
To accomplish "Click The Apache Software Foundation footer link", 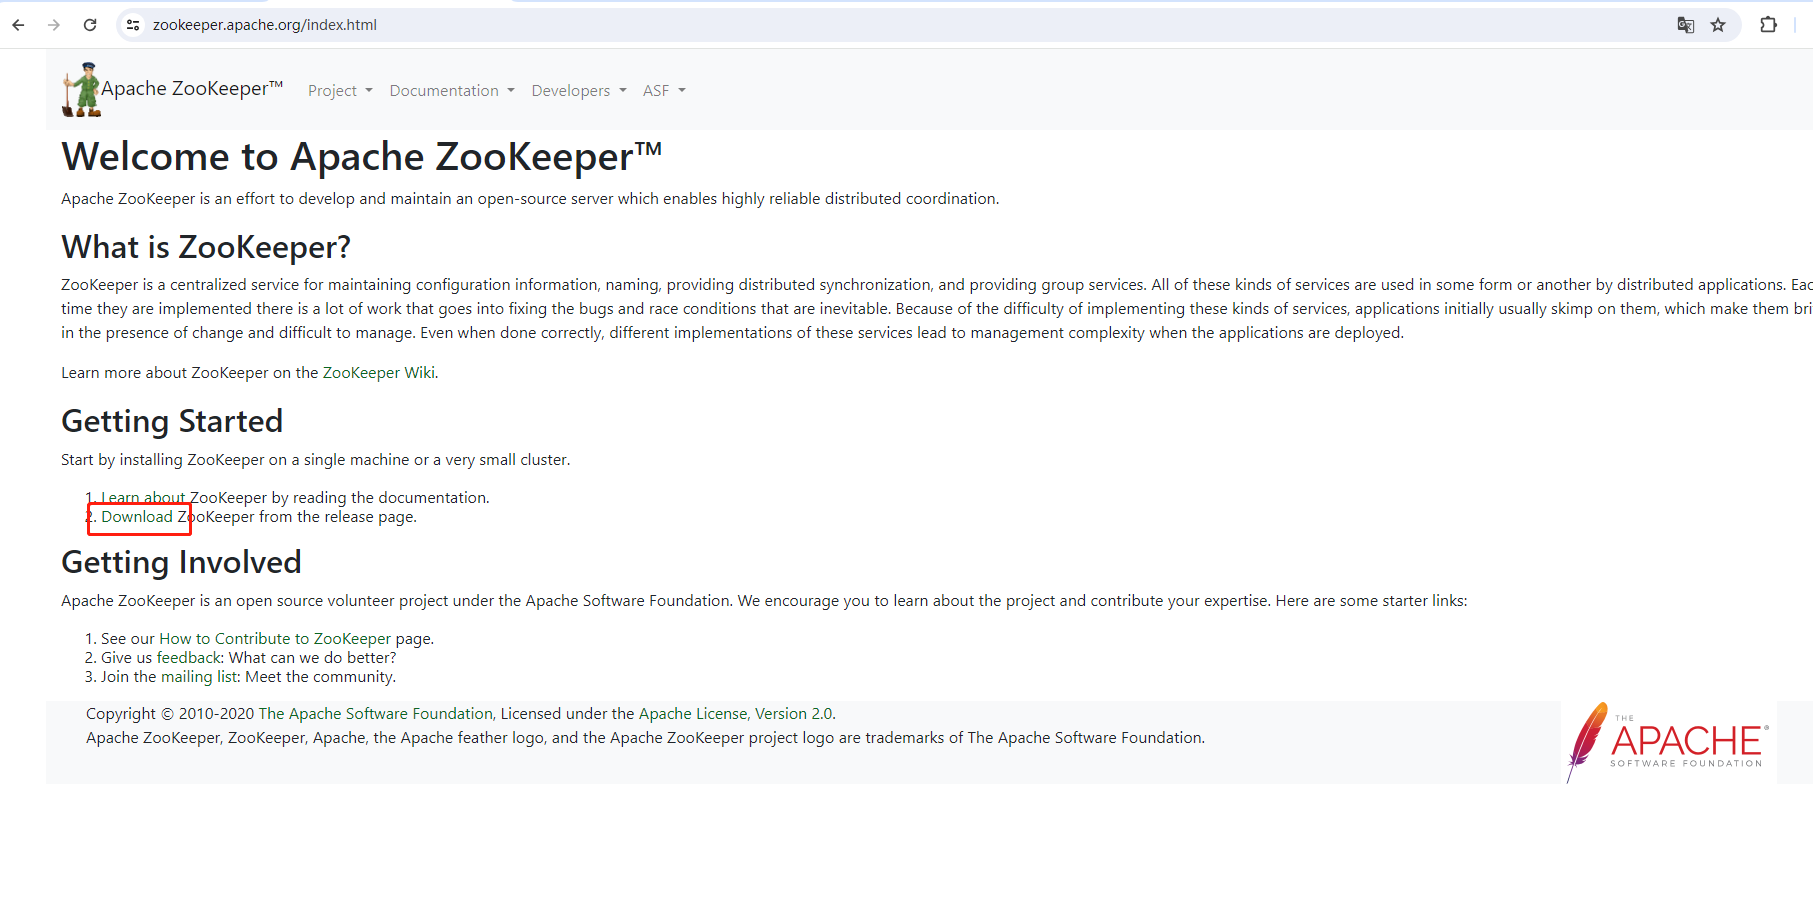I will (x=376, y=714).
